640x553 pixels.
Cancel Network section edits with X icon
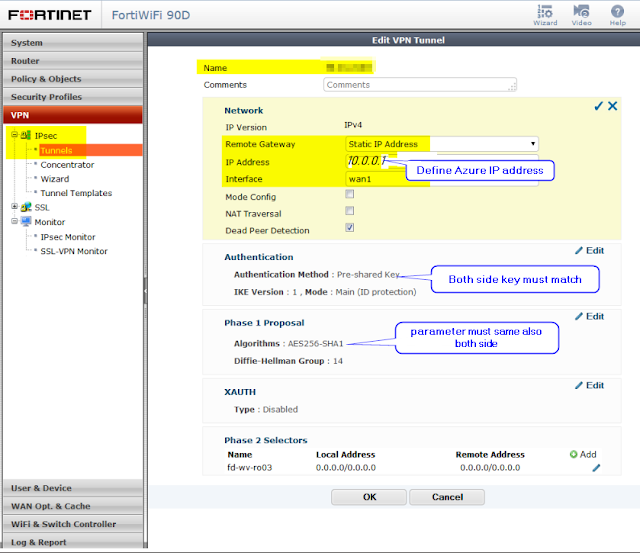coord(612,106)
